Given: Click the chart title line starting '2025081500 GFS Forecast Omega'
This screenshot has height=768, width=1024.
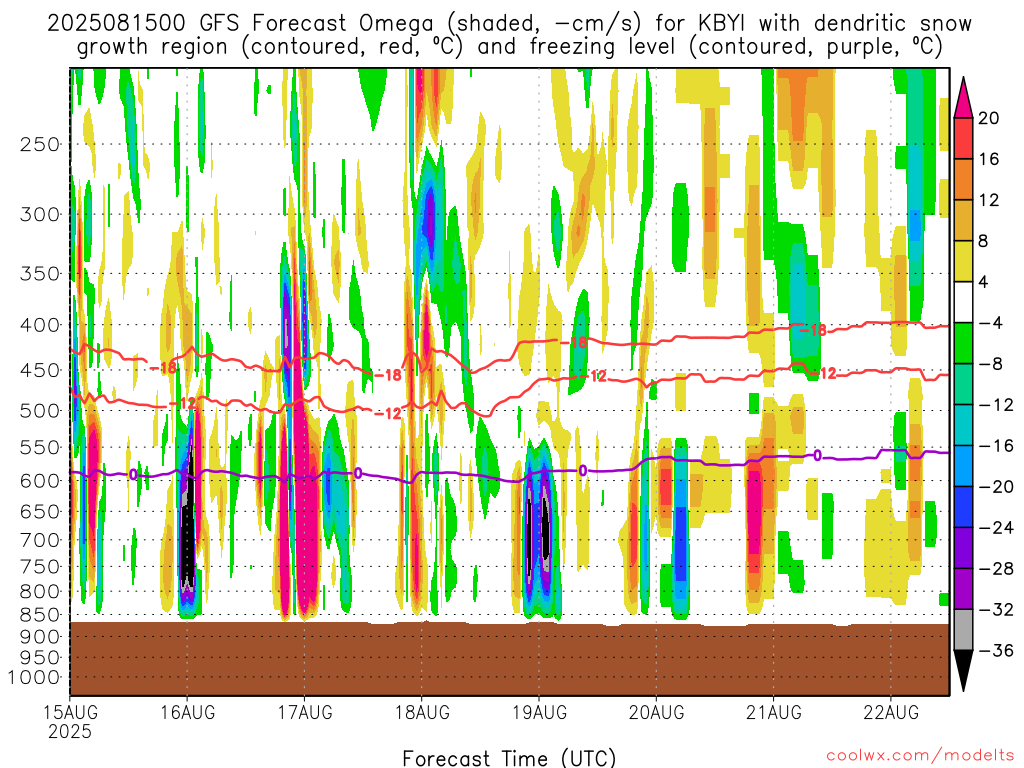Looking at the screenshot, I should 509,24.
